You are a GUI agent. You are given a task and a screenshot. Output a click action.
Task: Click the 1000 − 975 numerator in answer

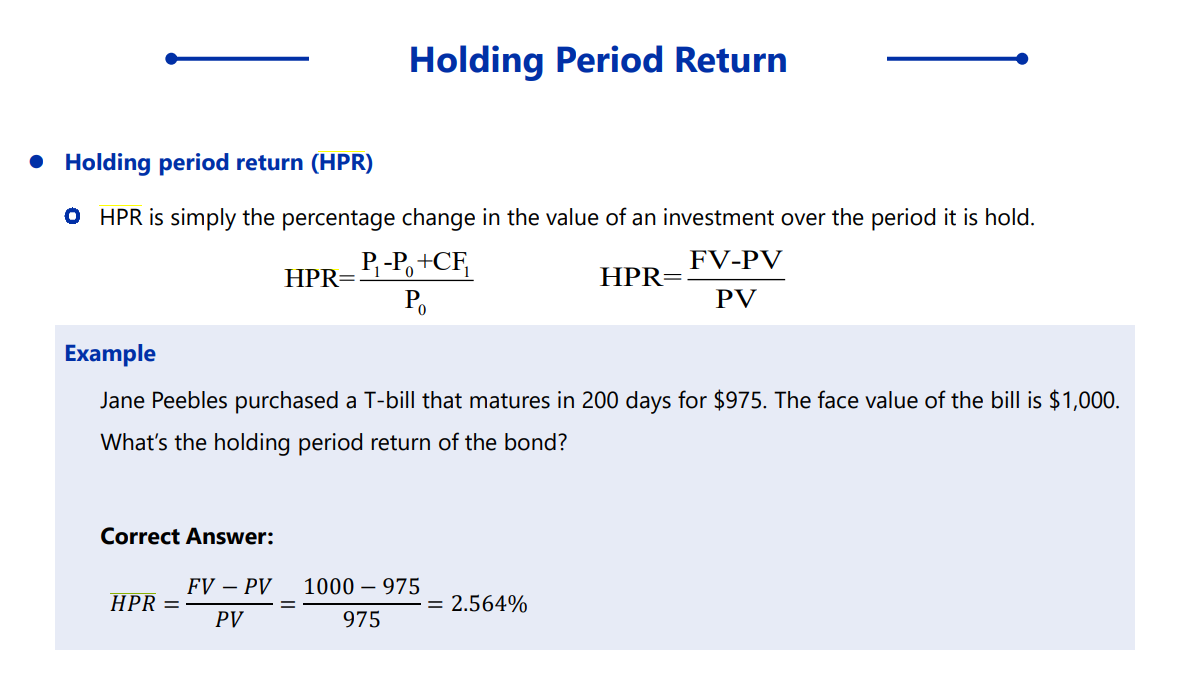(x=361, y=587)
